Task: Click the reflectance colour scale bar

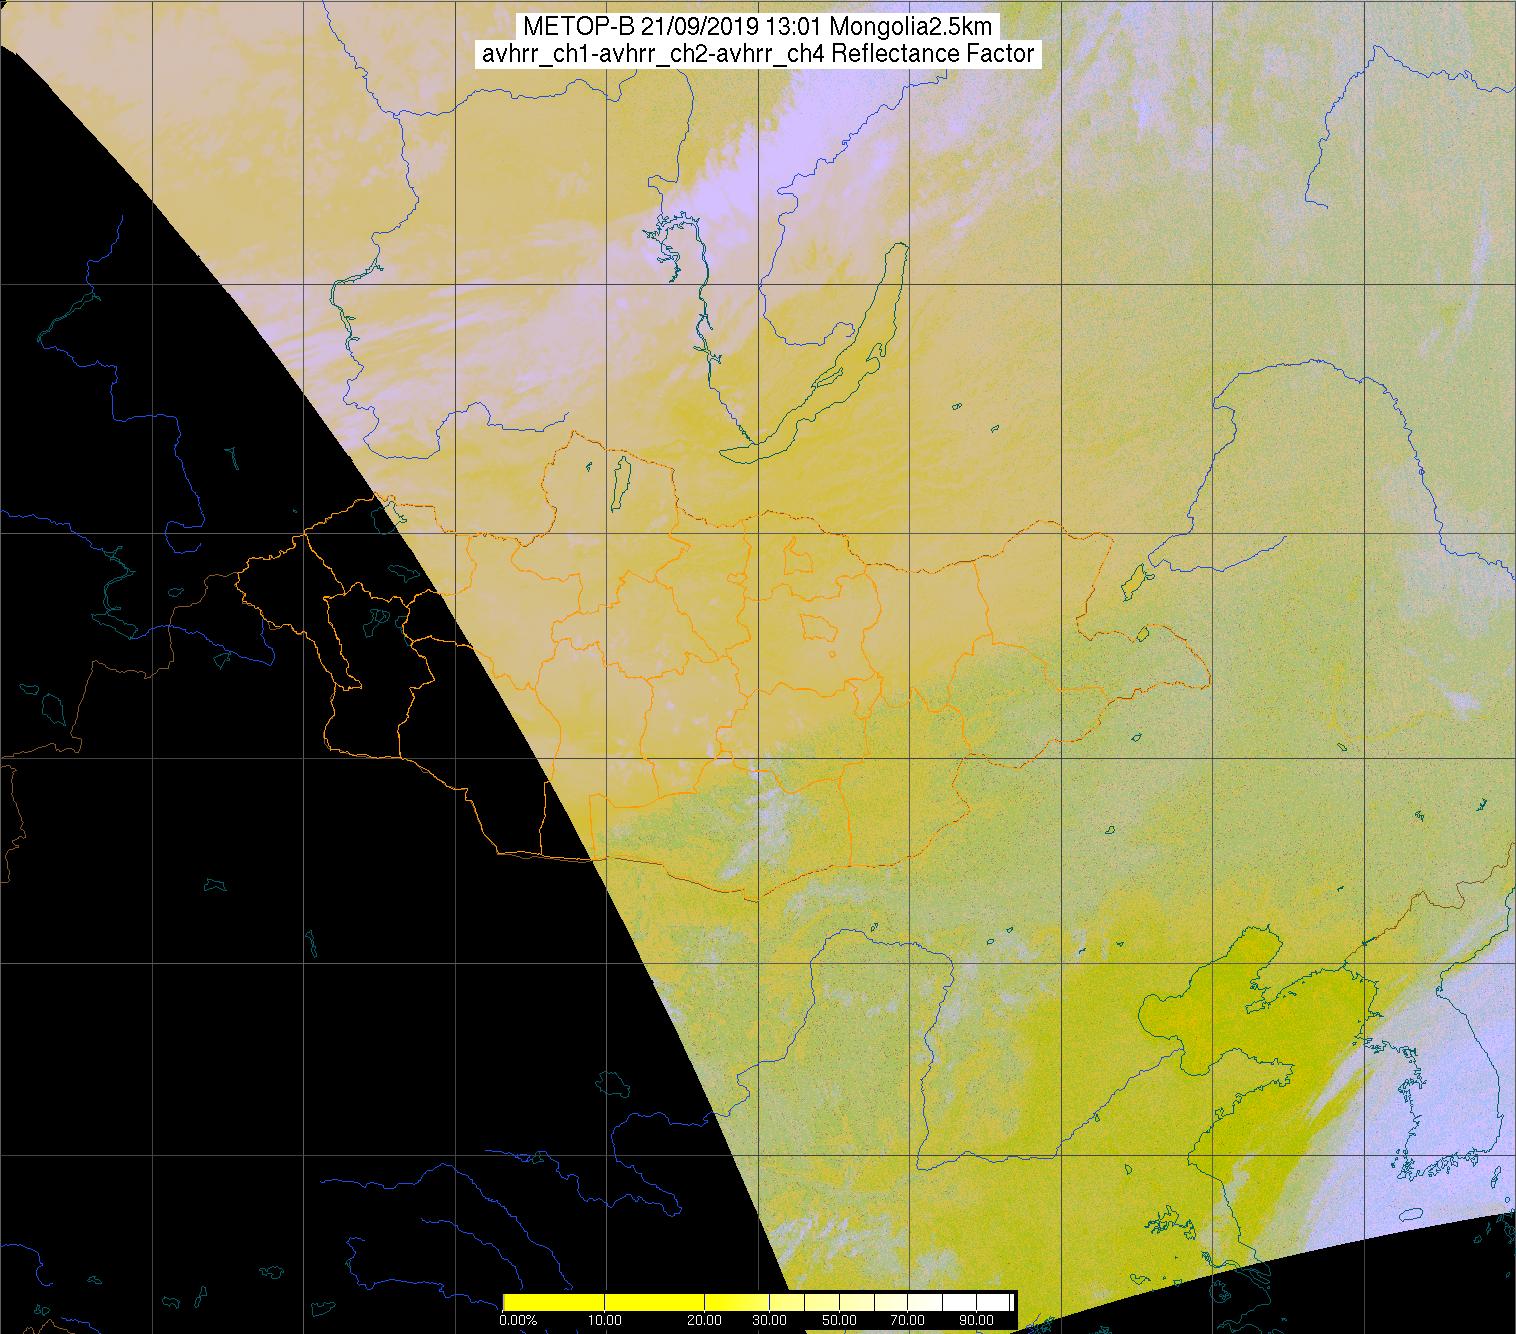Action: click(x=759, y=1301)
